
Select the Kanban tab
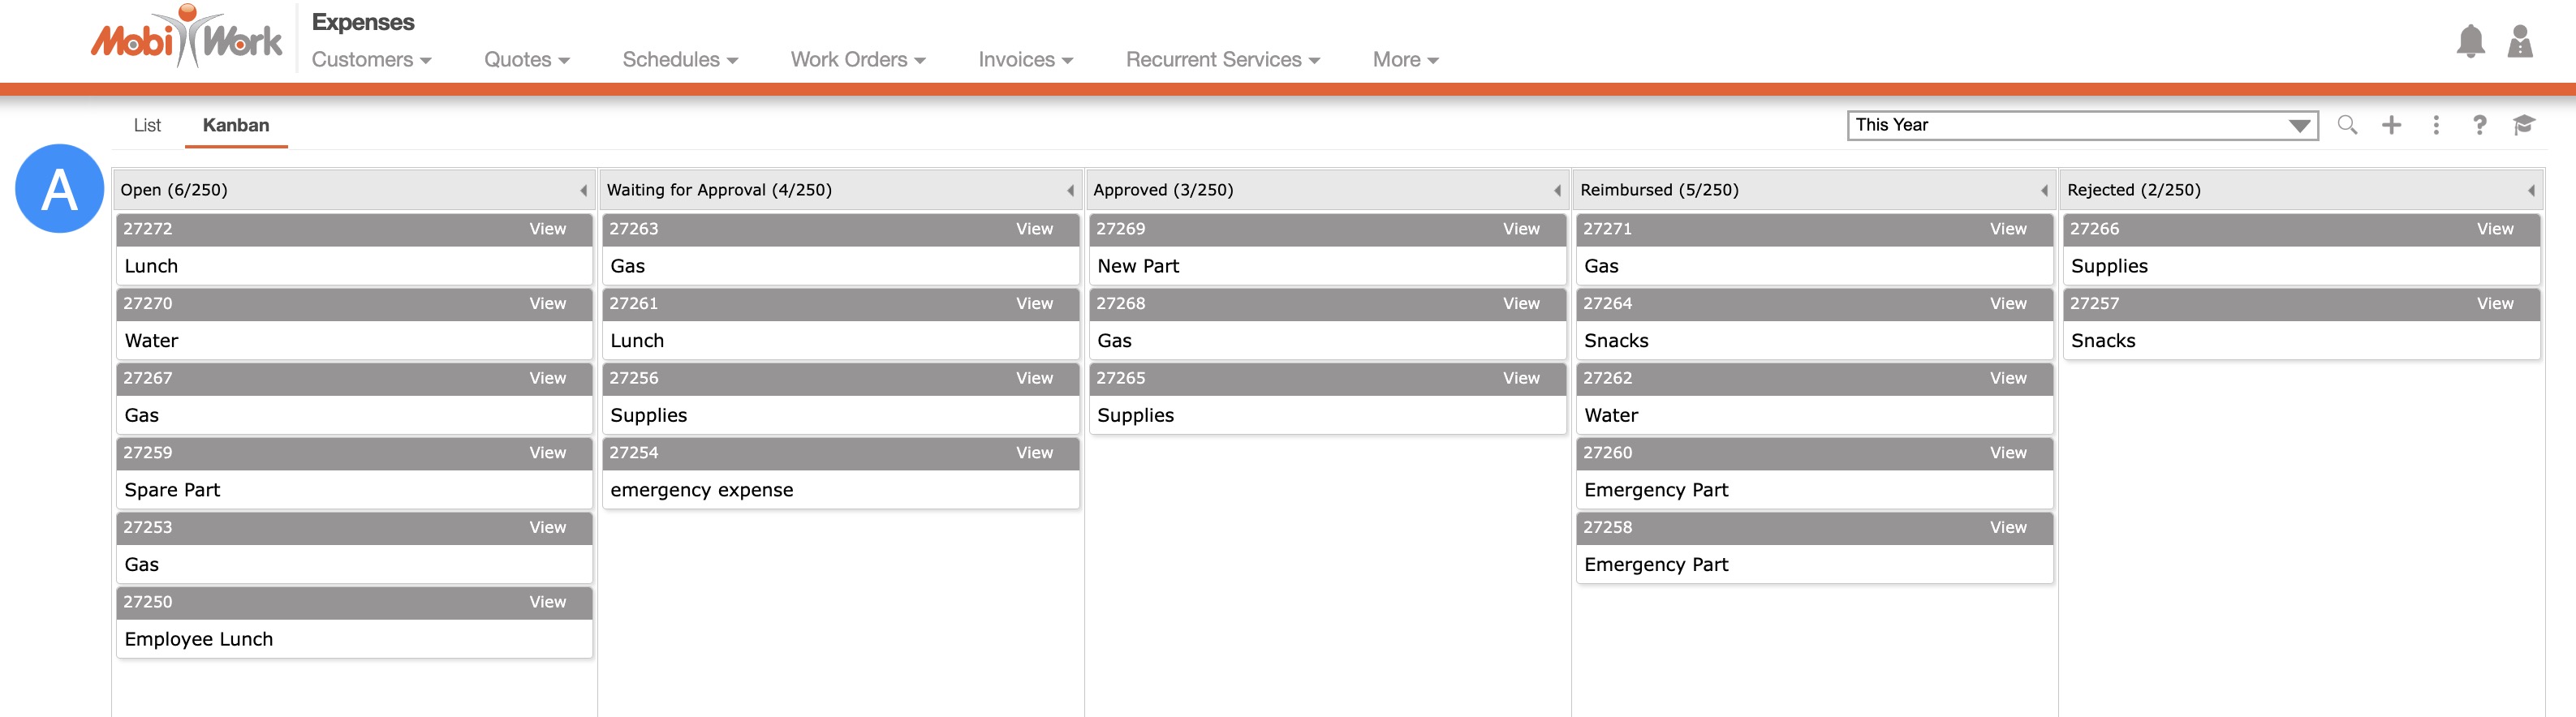coord(236,125)
